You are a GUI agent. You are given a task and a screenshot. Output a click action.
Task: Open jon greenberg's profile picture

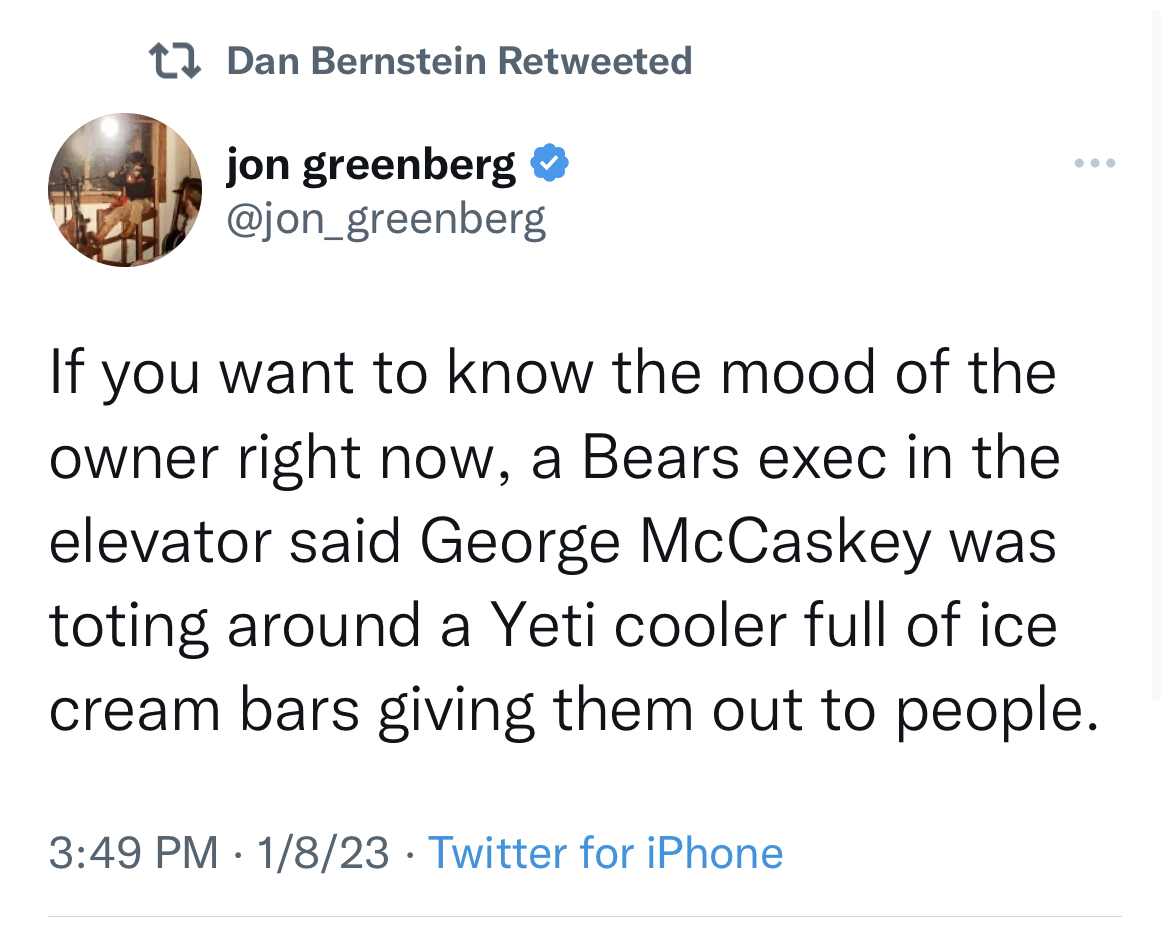(x=125, y=190)
